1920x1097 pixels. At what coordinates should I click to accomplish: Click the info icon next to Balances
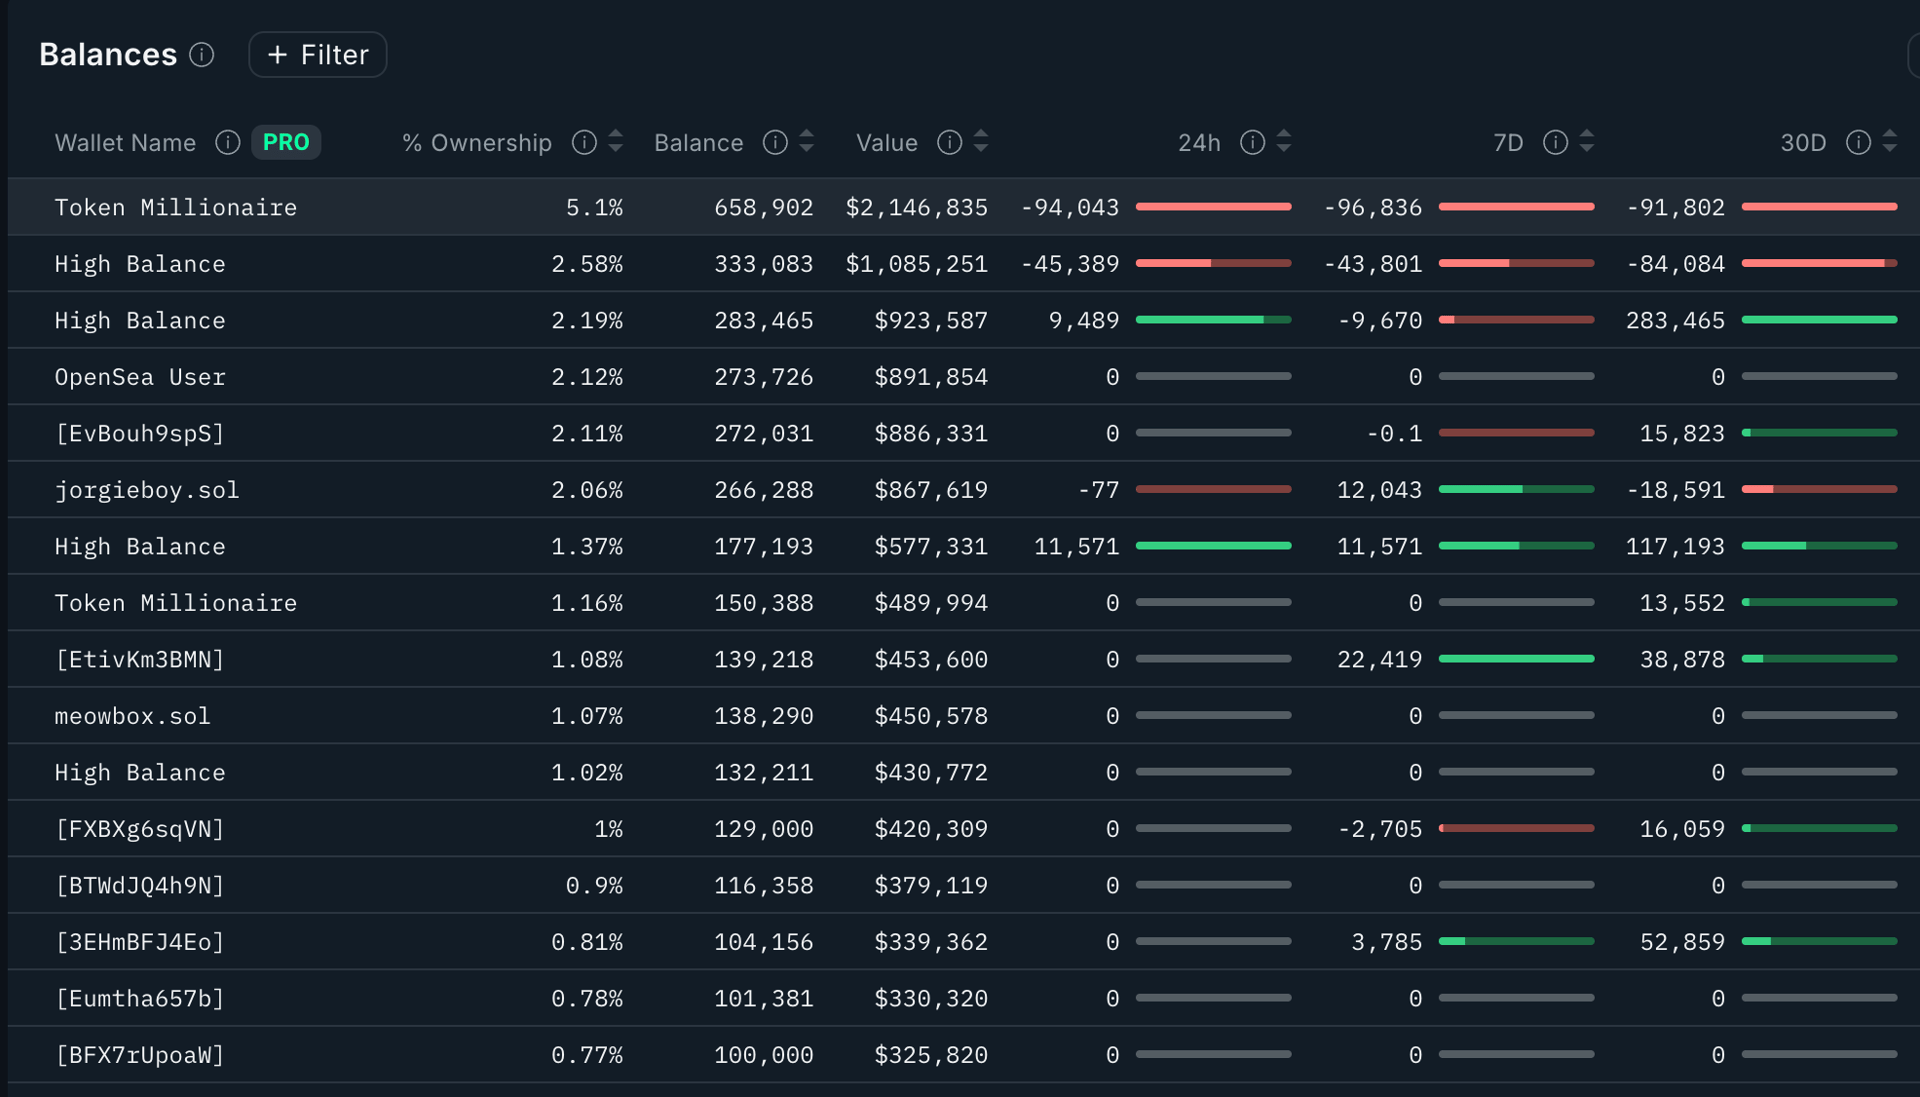point(202,55)
